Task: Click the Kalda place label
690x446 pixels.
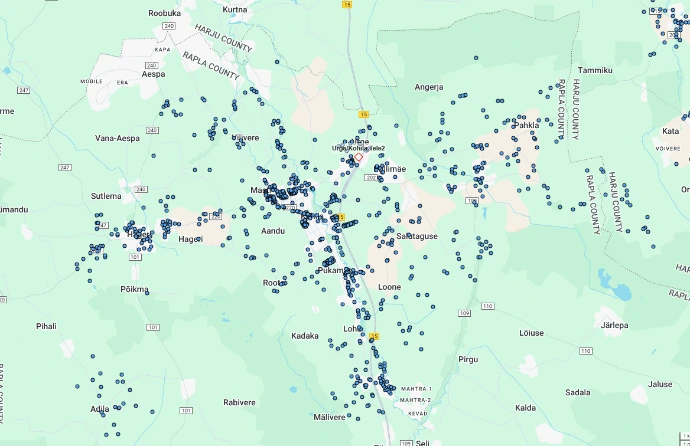Action: [527, 408]
